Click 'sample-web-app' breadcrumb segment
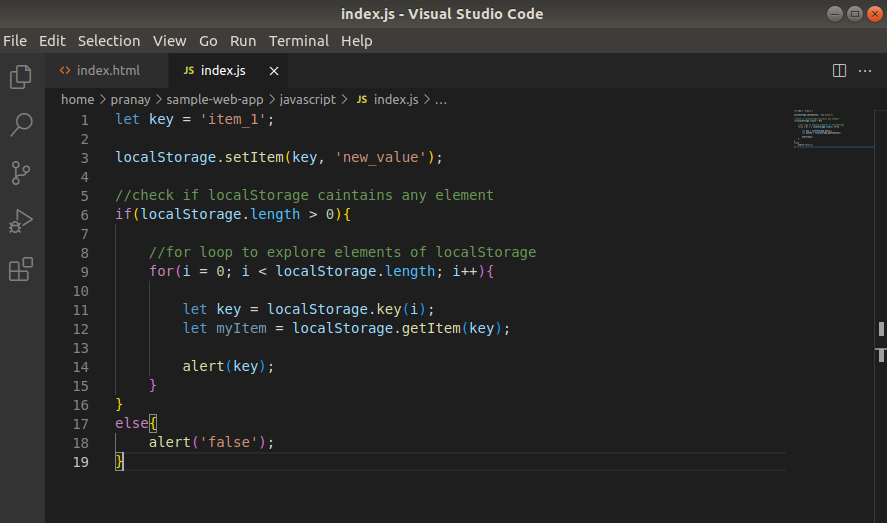 214,100
